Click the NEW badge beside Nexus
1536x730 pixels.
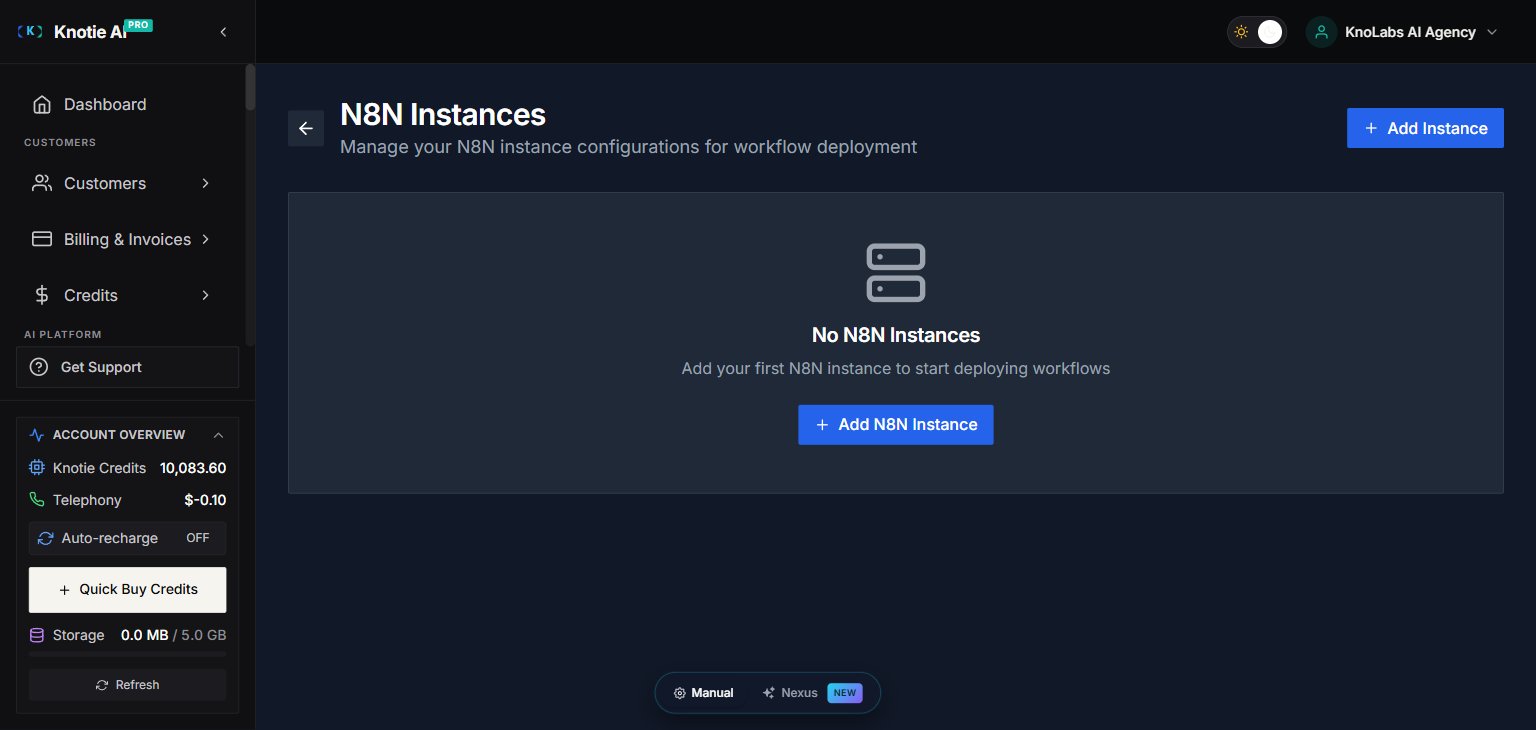[x=844, y=693]
